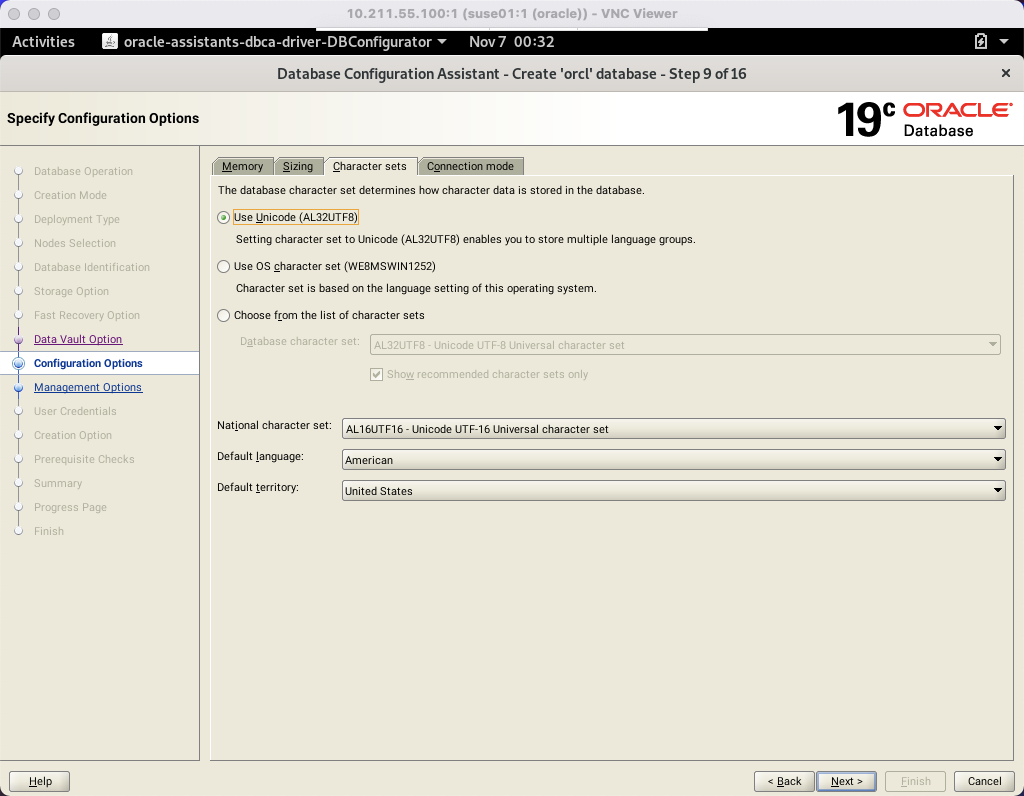Click User Credentials step in sidebar

75,411
